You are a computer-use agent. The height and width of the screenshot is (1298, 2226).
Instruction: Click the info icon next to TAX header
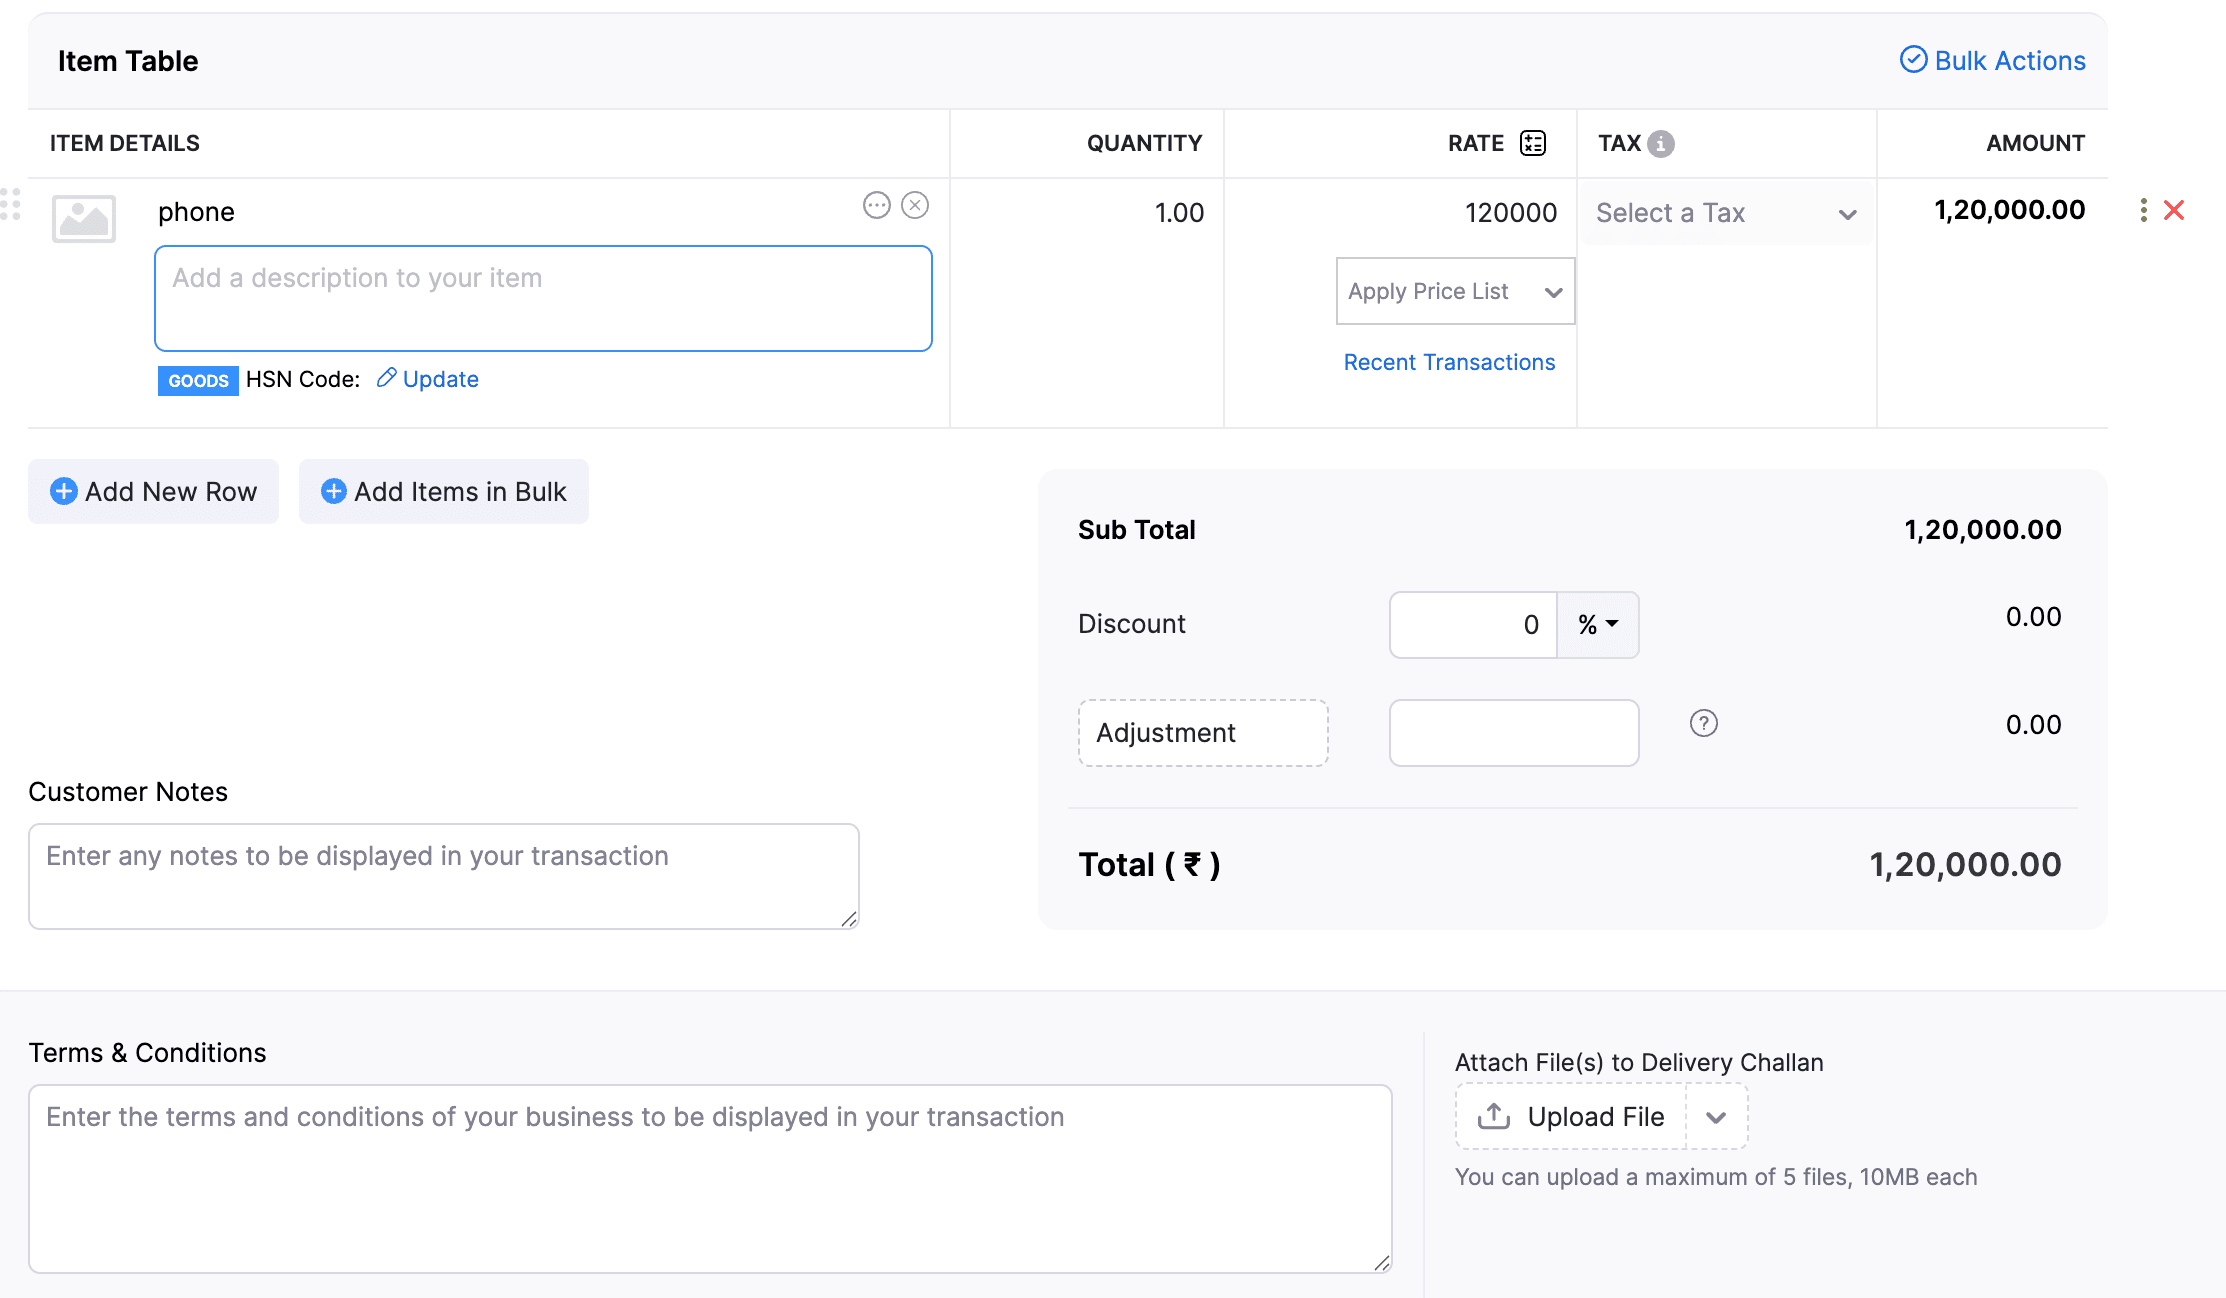click(x=1661, y=143)
